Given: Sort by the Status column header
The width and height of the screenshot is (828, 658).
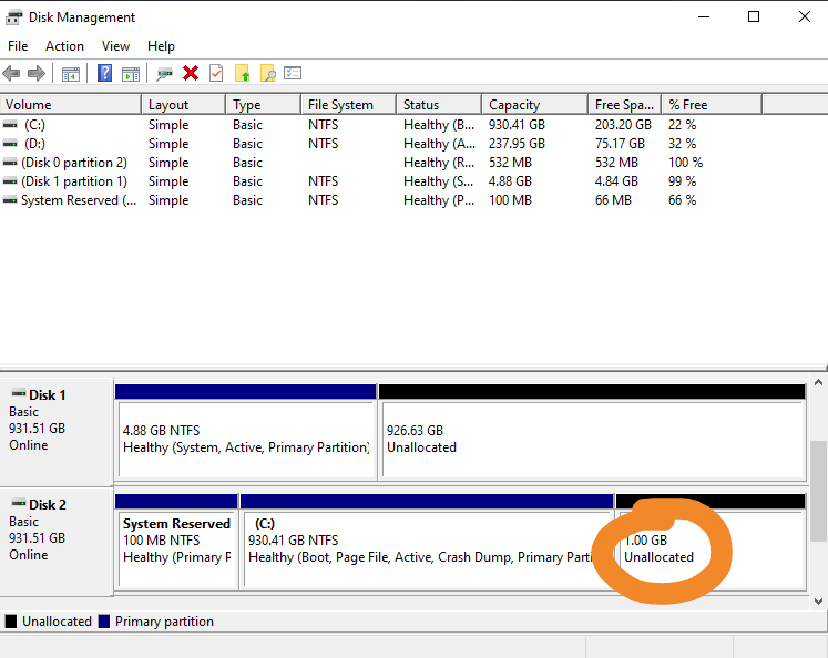Looking at the screenshot, I should [x=439, y=105].
